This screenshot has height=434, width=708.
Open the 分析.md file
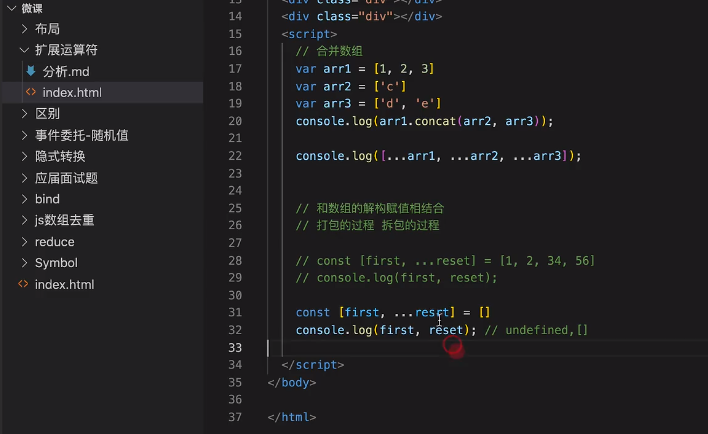pos(66,71)
